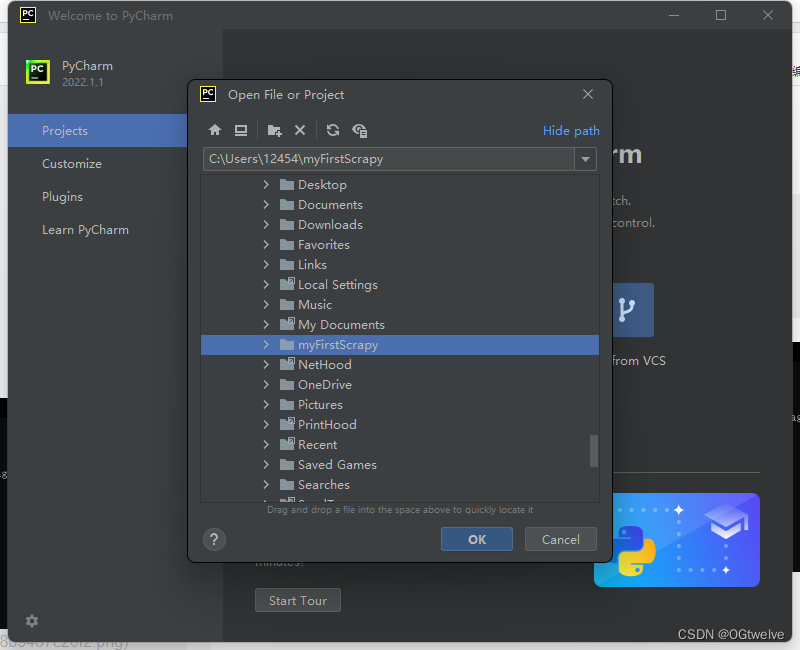
Task: Select the myFirstScrapy folder row
Action: (400, 345)
